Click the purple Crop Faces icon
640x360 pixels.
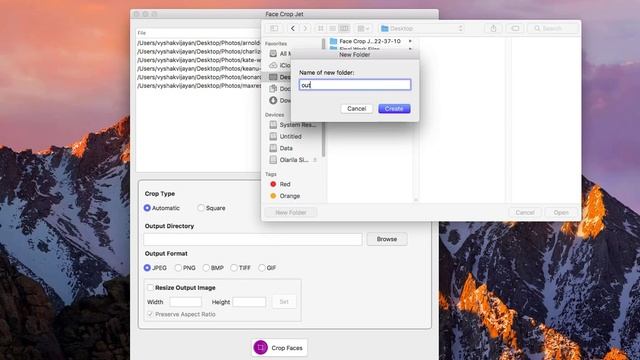260,348
